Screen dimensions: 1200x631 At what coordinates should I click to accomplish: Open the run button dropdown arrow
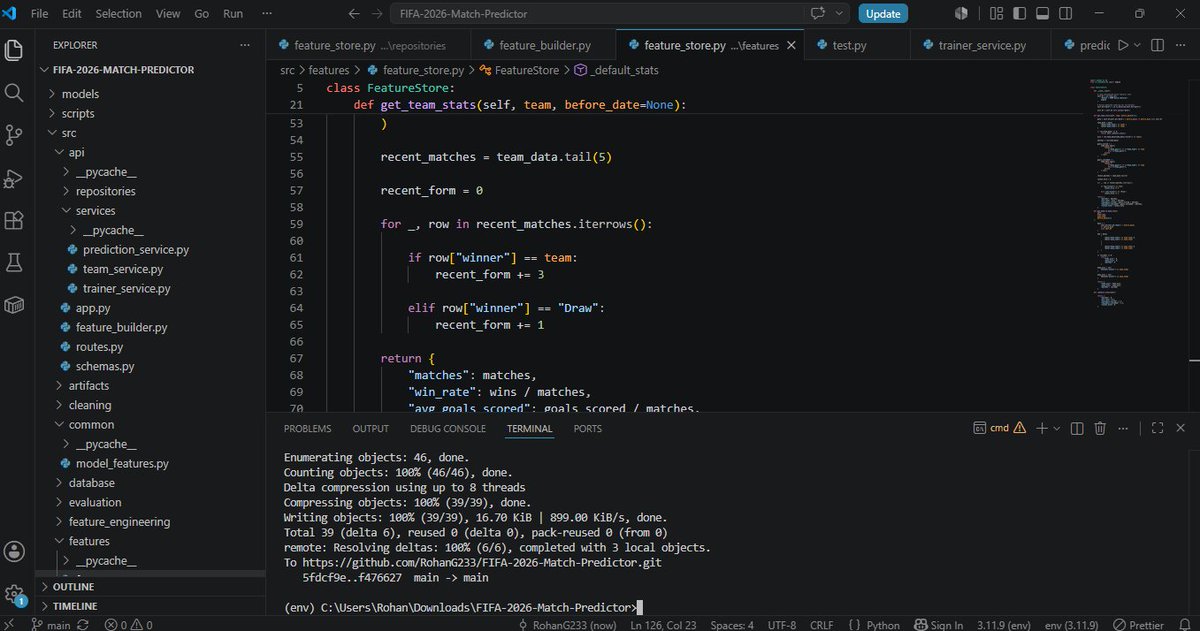1139,45
